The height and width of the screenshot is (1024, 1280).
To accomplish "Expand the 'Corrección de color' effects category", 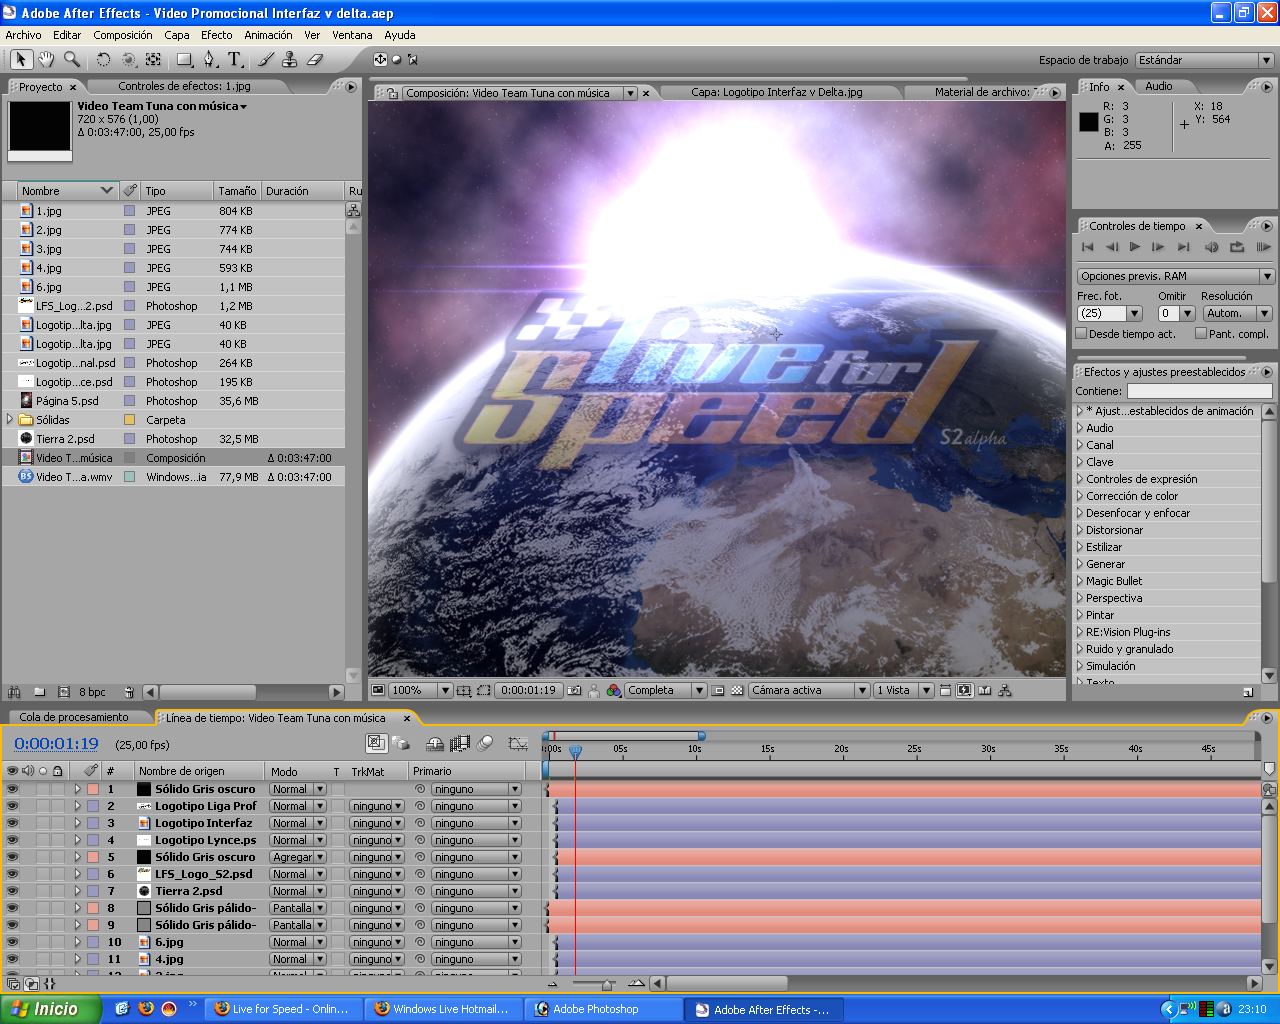I will point(1080,496).
